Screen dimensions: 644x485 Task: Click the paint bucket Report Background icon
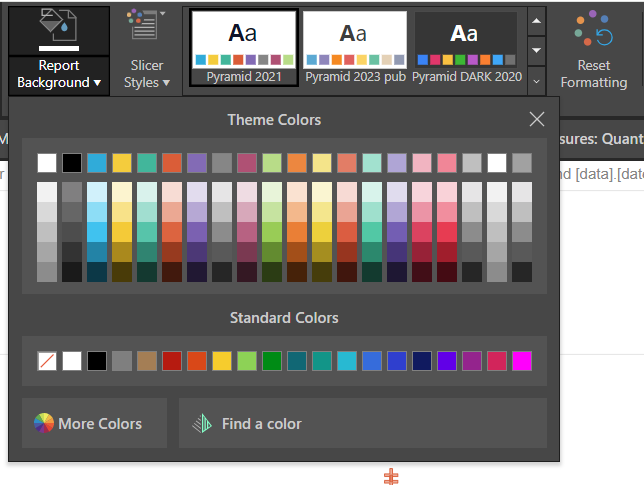click(x=59, y=29)
